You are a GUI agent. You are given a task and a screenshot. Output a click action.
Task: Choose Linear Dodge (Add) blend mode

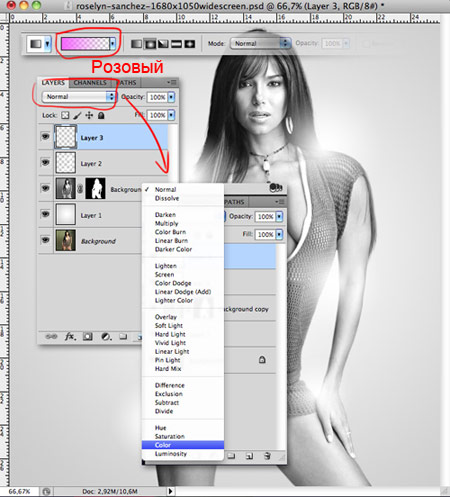pos(183,292)
